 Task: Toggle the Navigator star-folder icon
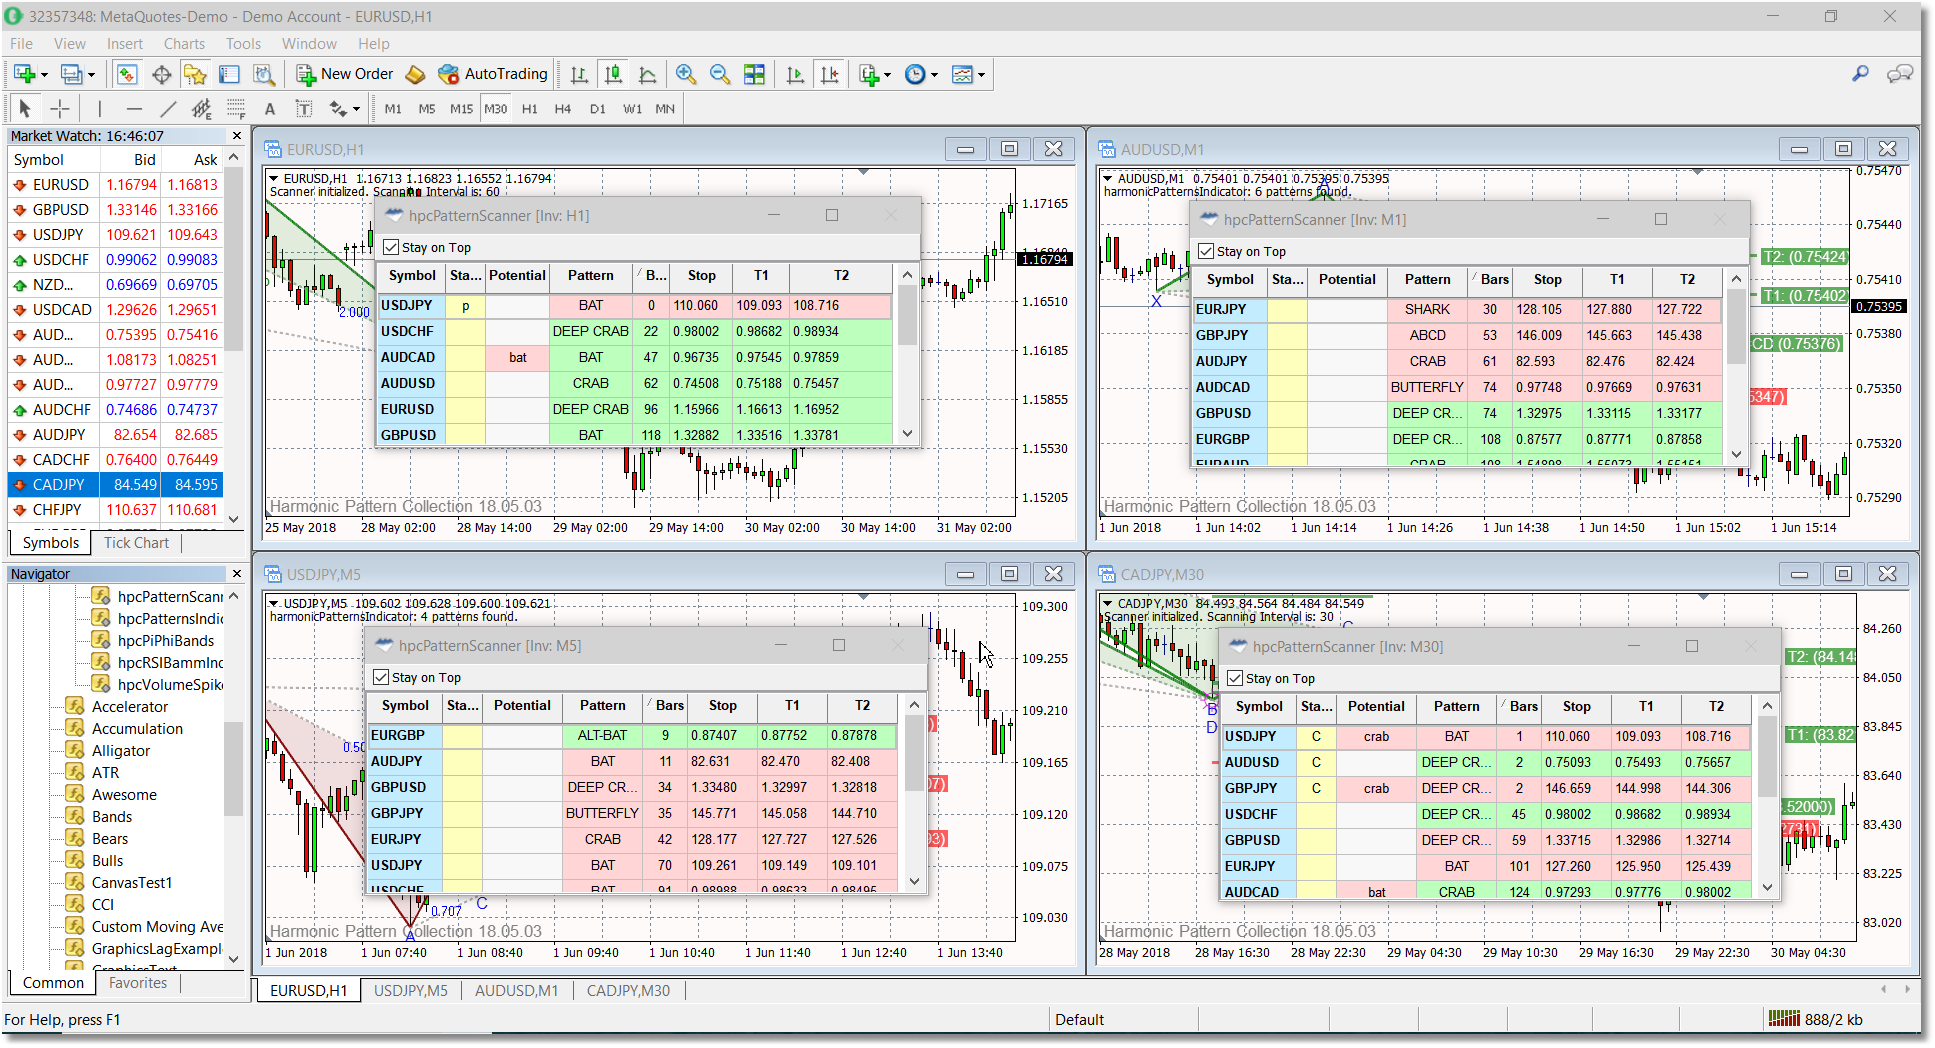[195, 74]
